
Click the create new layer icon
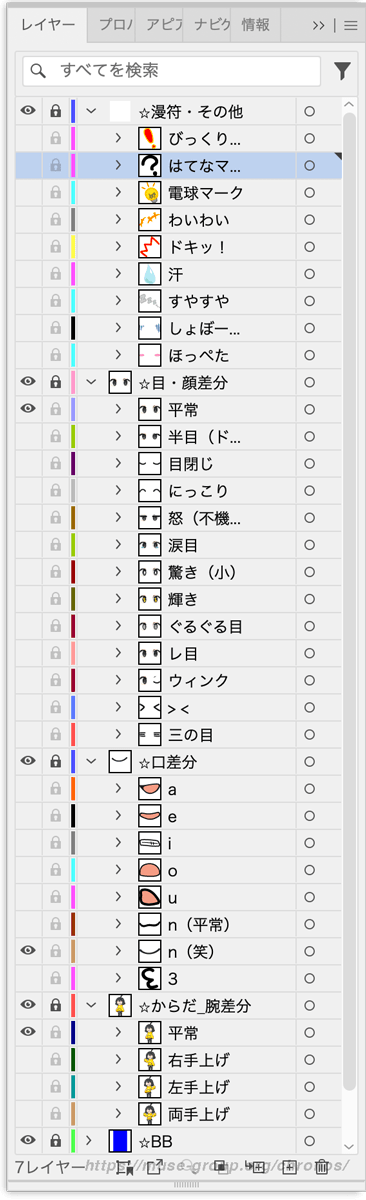(289, 1166)
